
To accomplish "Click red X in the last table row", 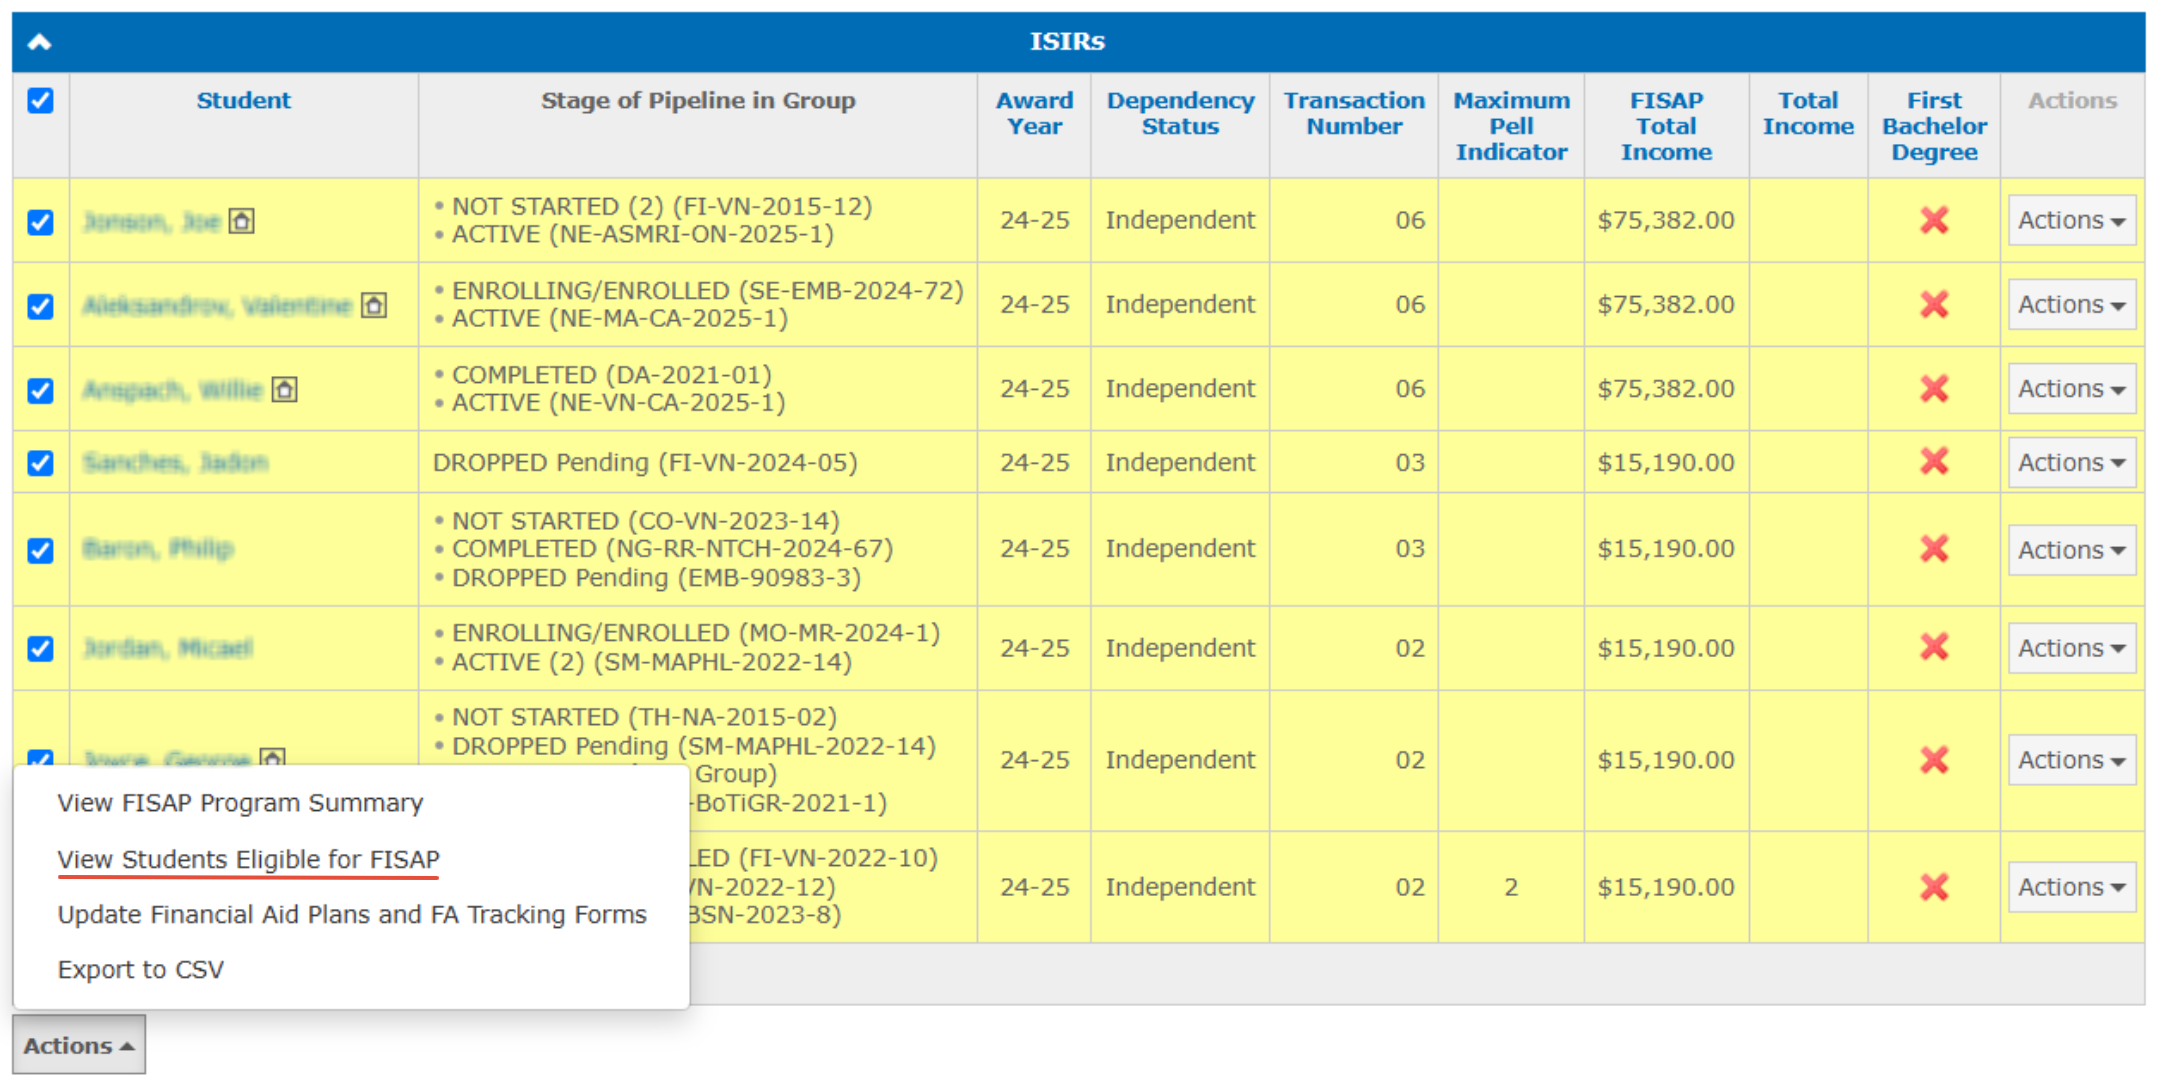I will [1933, 887].
